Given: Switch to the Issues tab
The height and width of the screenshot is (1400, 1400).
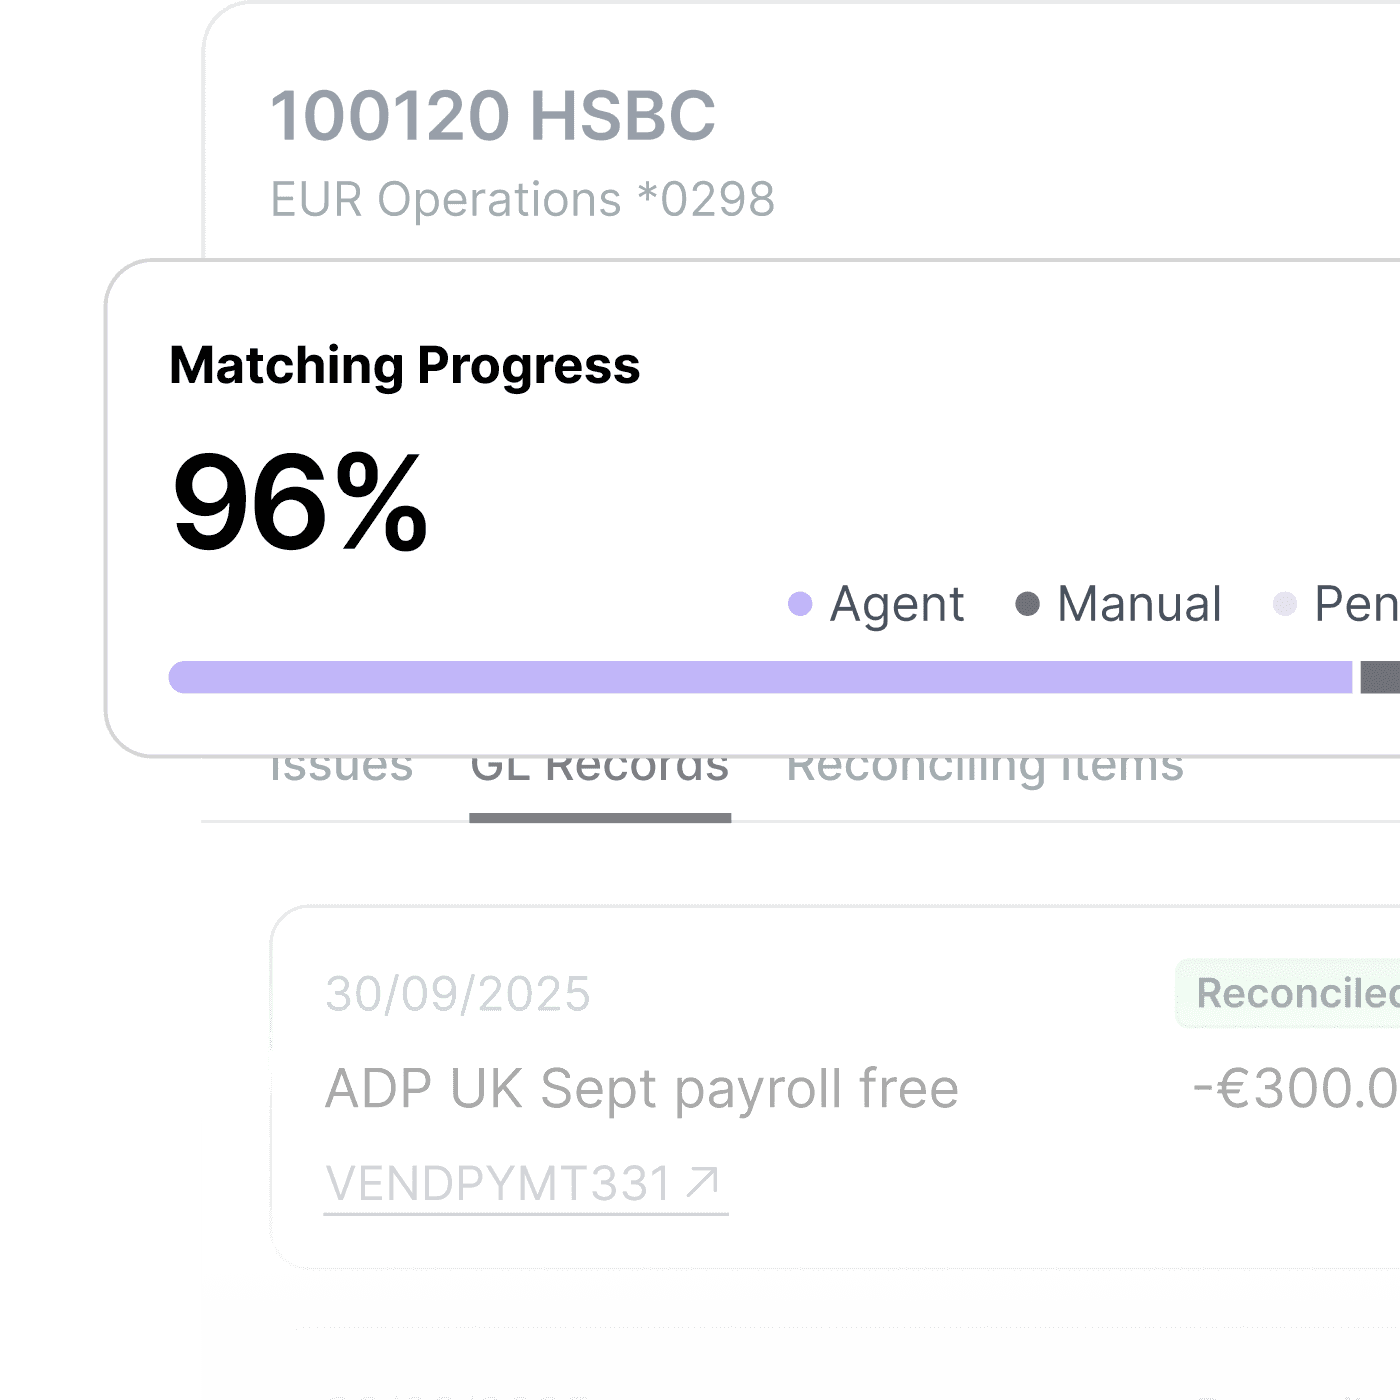Looking at the screenshot, I should (x=341, y=772).
